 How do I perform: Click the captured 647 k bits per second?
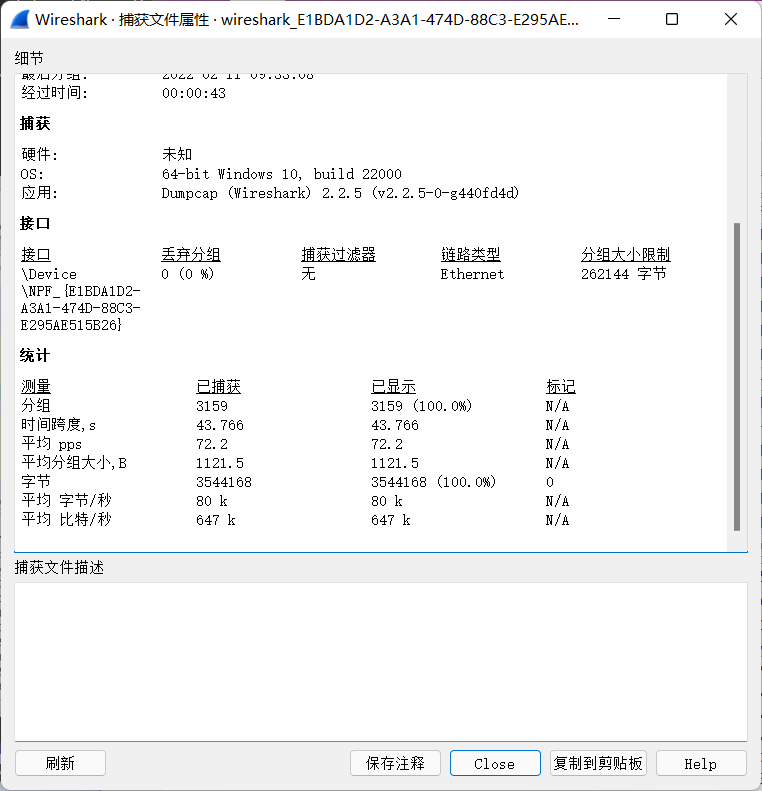216,520
